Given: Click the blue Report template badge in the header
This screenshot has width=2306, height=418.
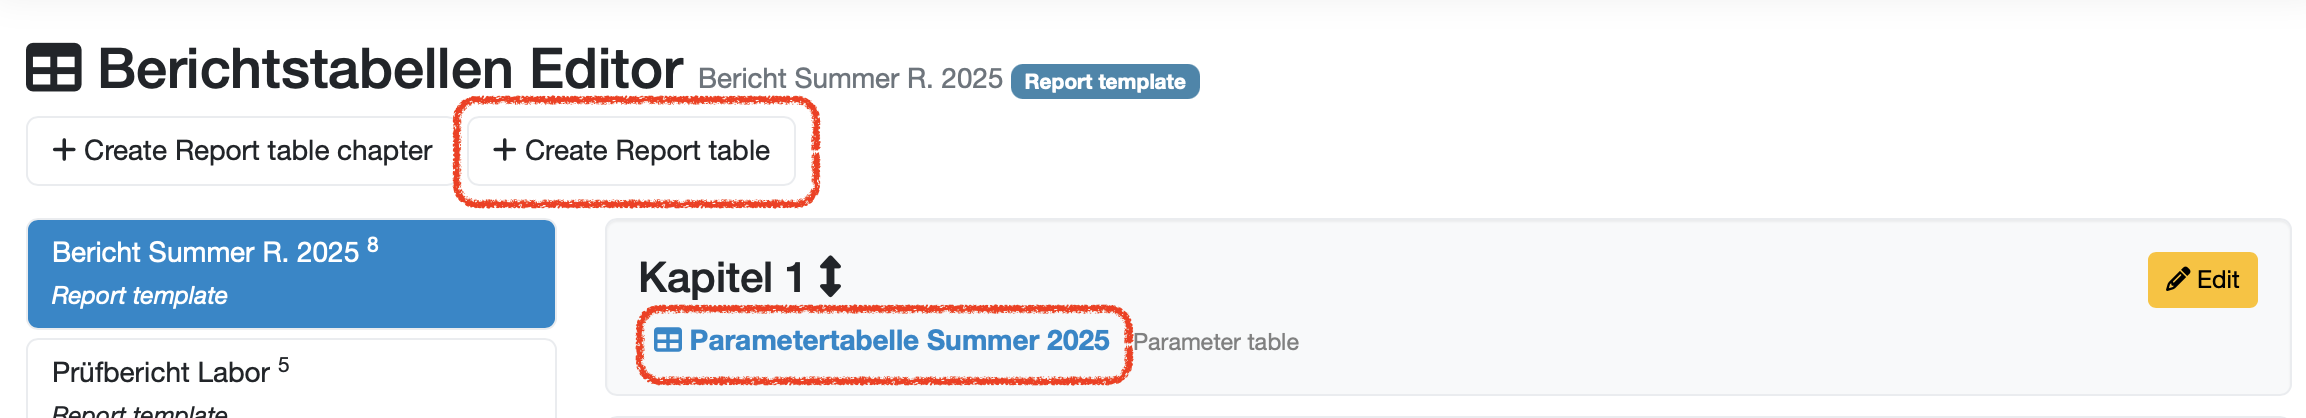Looking at the screenshot, I should pyautogui.click(x=1104, y=82).
